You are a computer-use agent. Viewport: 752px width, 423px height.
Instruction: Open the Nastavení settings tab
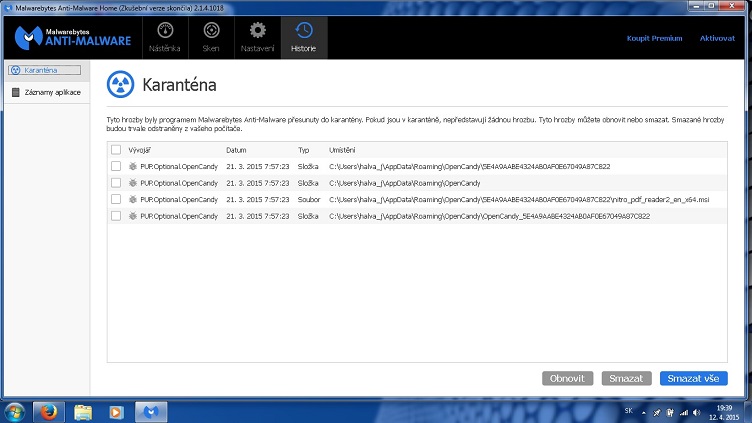258,38
